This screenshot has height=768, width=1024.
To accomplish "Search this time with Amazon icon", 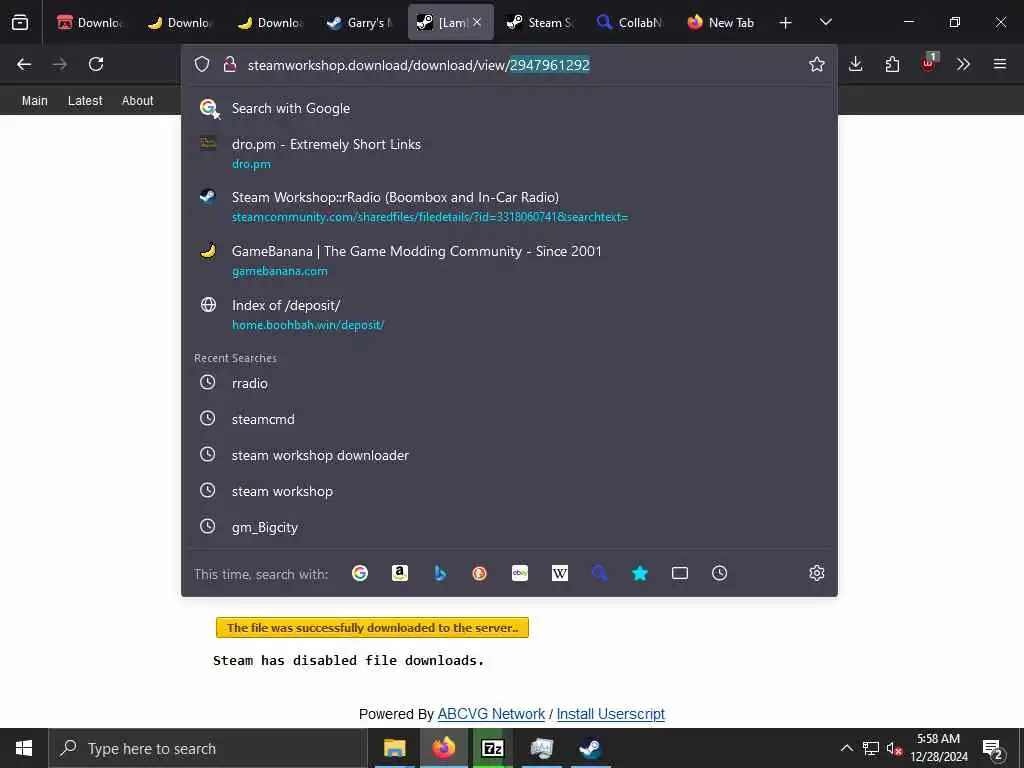I will pyautogui.click(x=400, y=573).
